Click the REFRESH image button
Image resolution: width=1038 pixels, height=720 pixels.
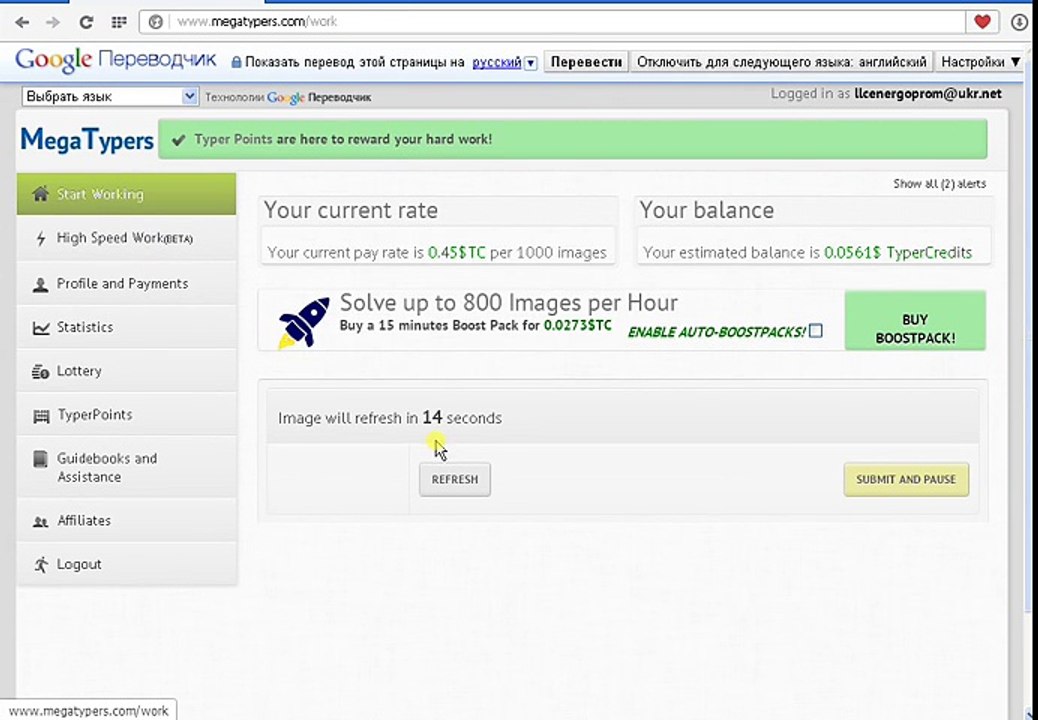[x=455, y=479]
